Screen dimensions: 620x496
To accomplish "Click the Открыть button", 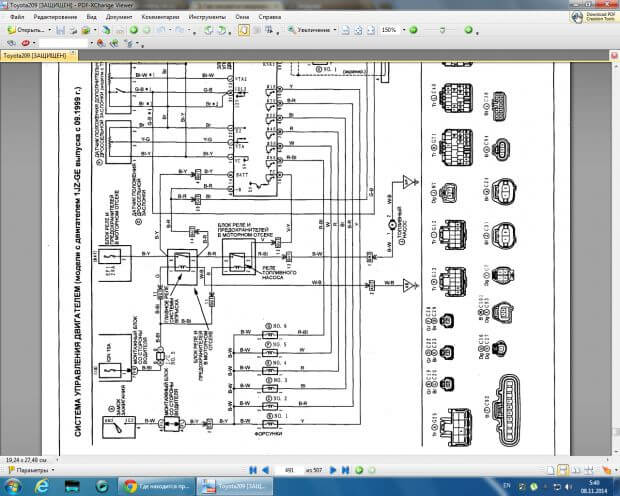I will pos(25,30).
